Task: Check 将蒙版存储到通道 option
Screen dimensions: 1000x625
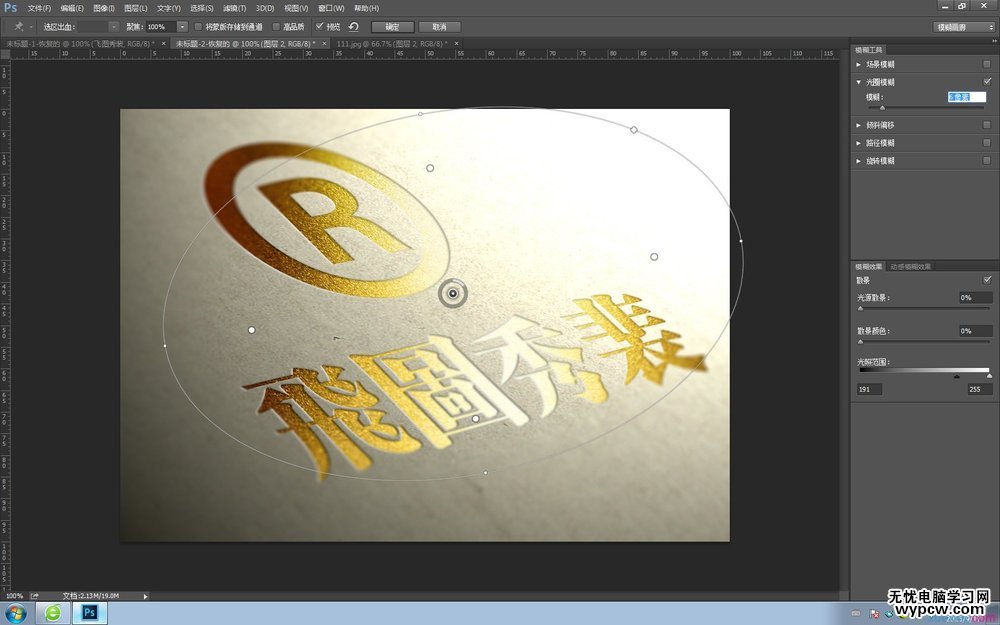Action: click(x=196, y=26)
